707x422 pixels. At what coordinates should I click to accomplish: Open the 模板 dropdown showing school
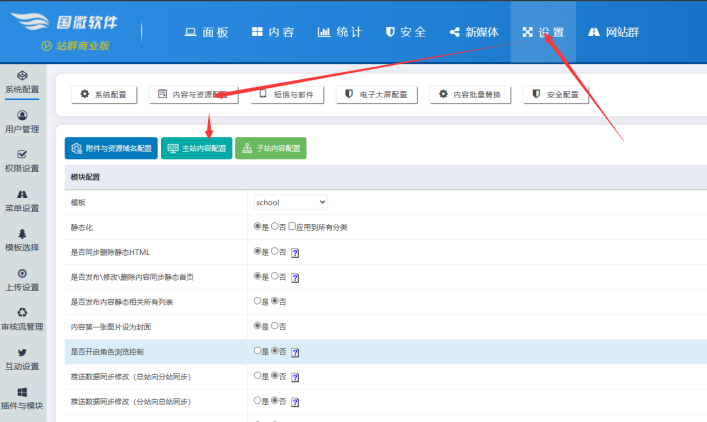[x=290, y=202]
